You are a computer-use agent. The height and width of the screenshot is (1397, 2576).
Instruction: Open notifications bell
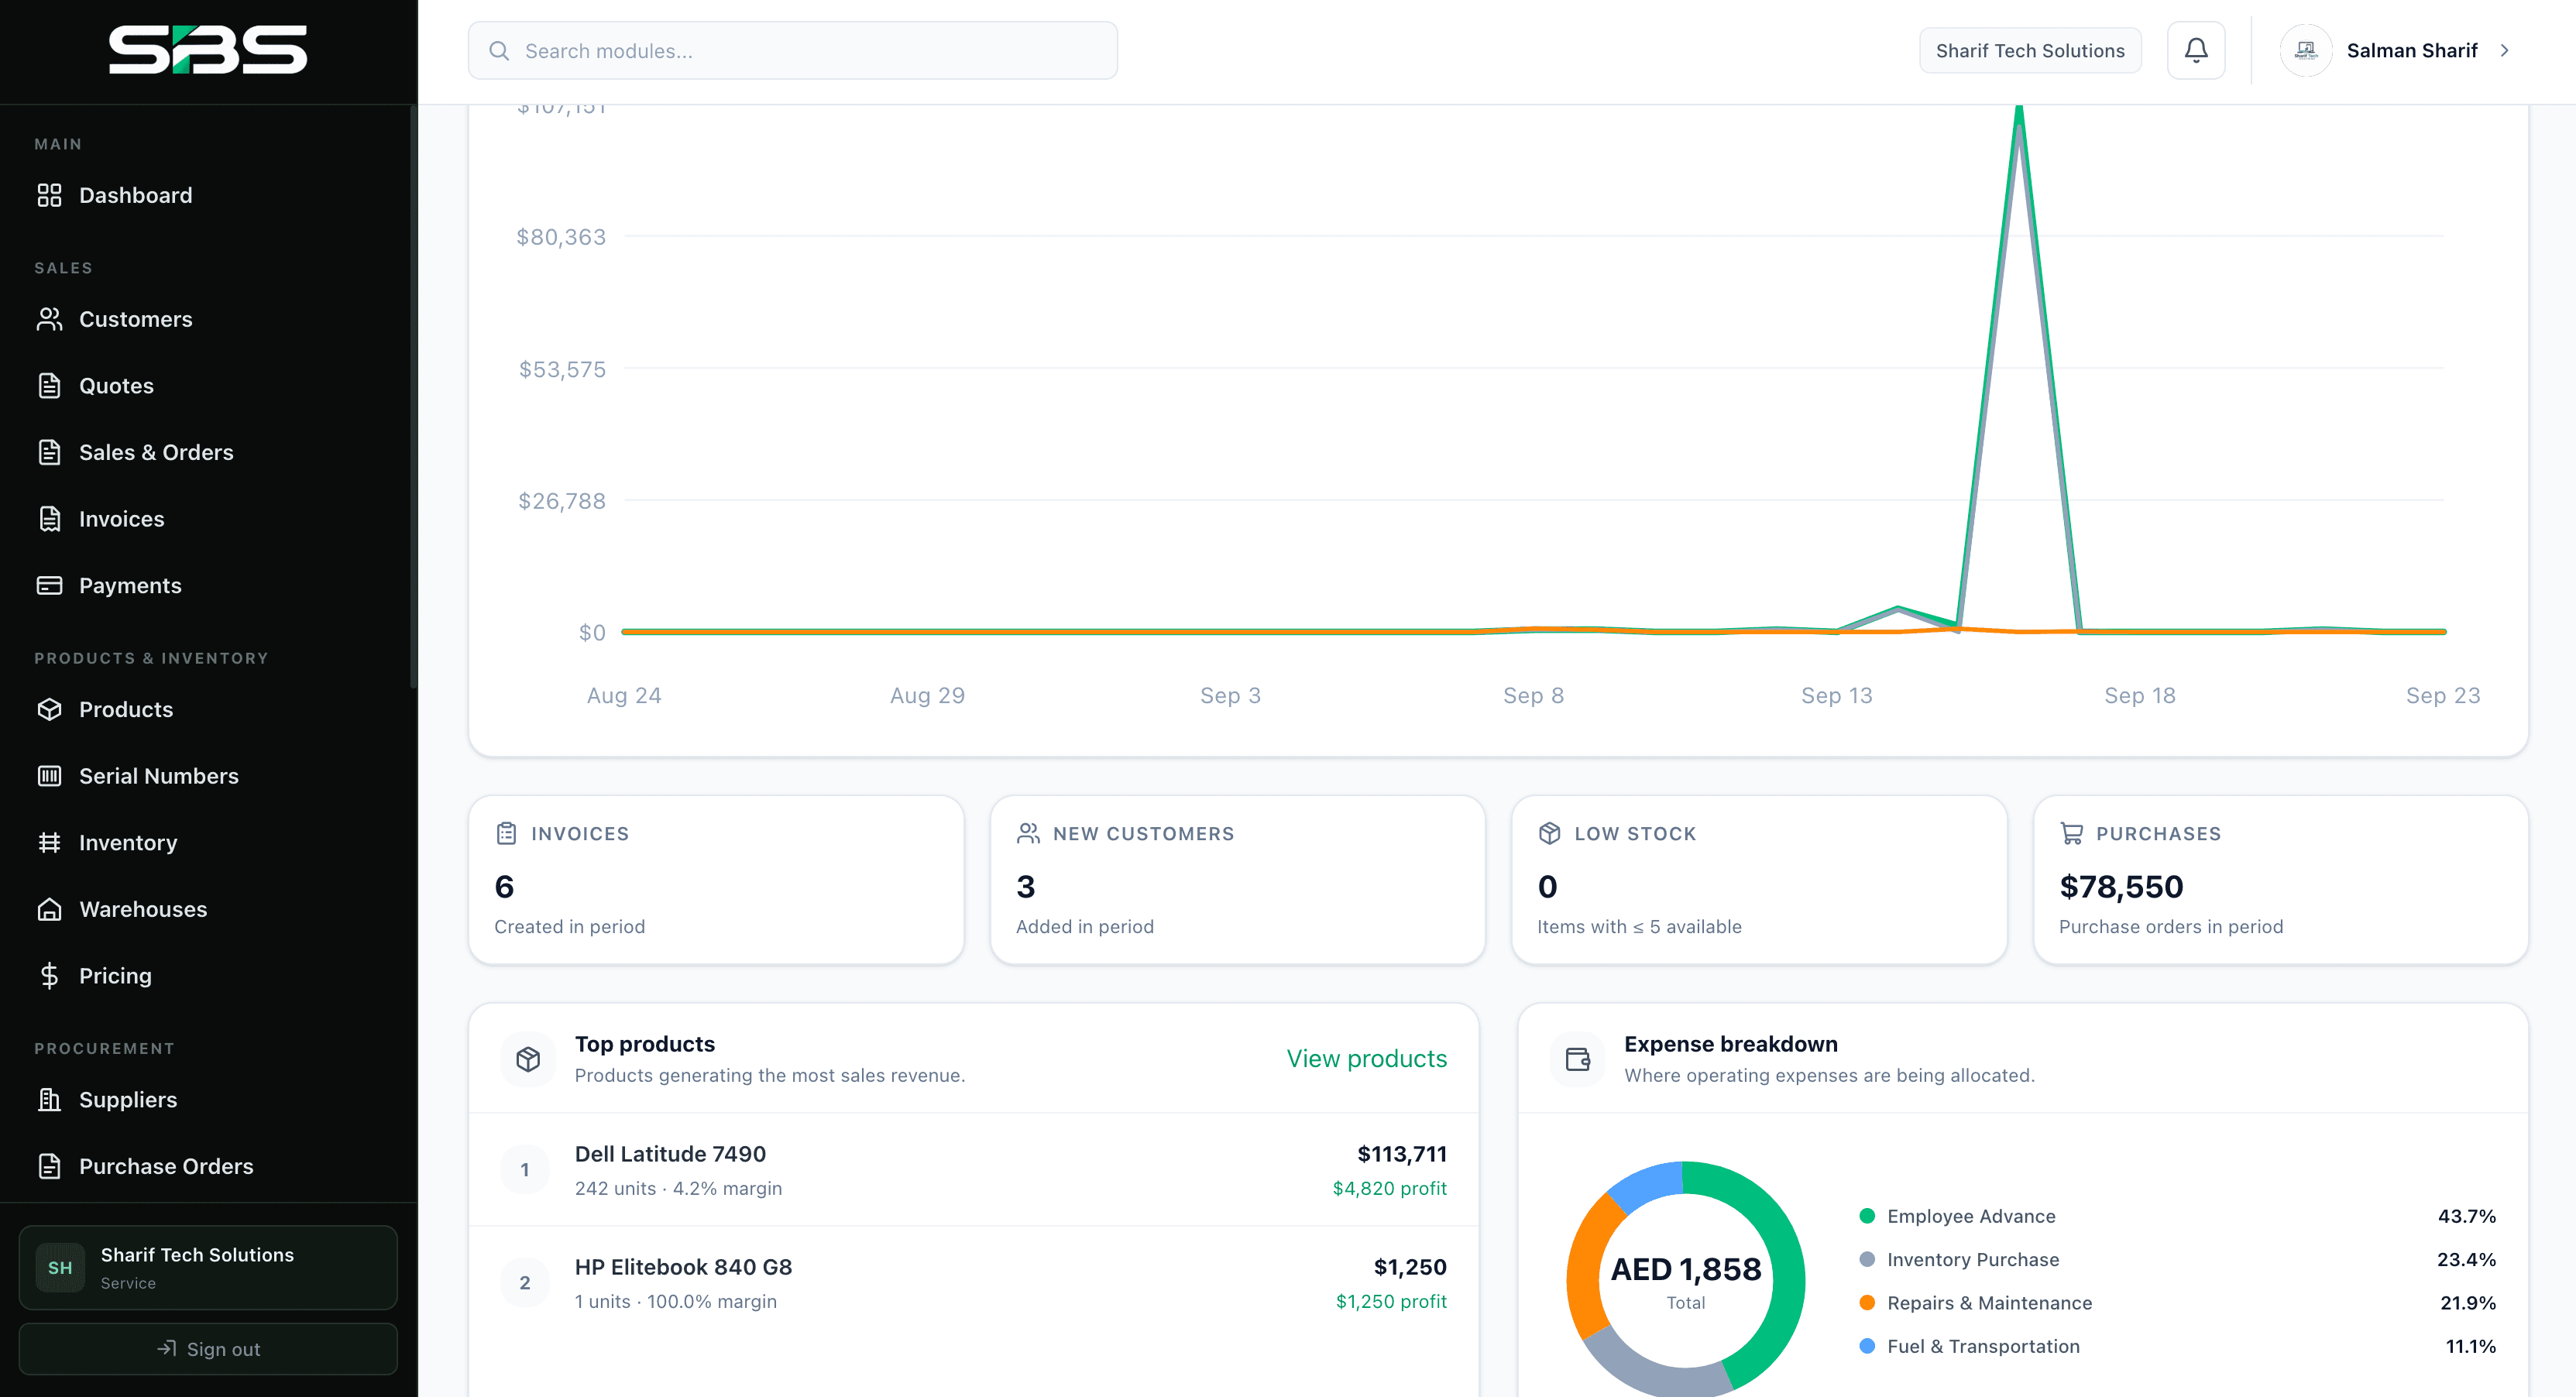[x=2196, y=50]
